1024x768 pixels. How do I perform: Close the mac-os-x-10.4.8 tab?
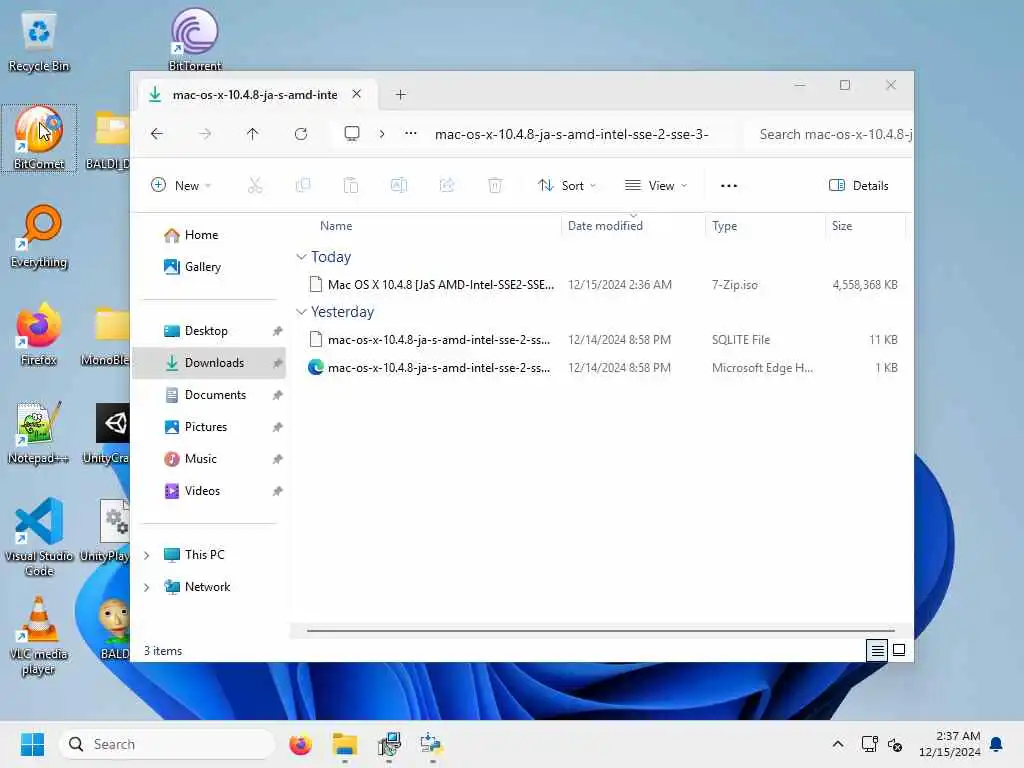click(x=357, y=94)
